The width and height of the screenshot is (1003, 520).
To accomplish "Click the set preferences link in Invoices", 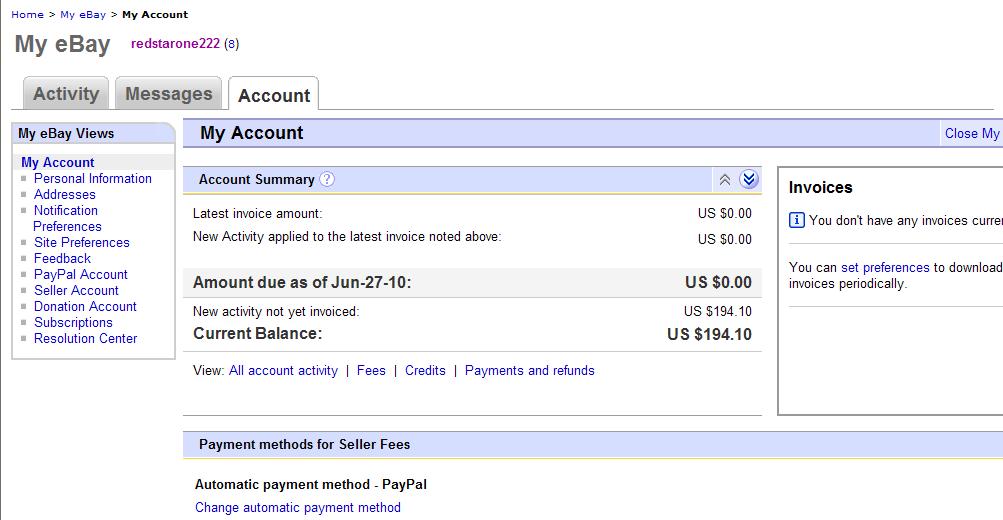I will point(885,267).
